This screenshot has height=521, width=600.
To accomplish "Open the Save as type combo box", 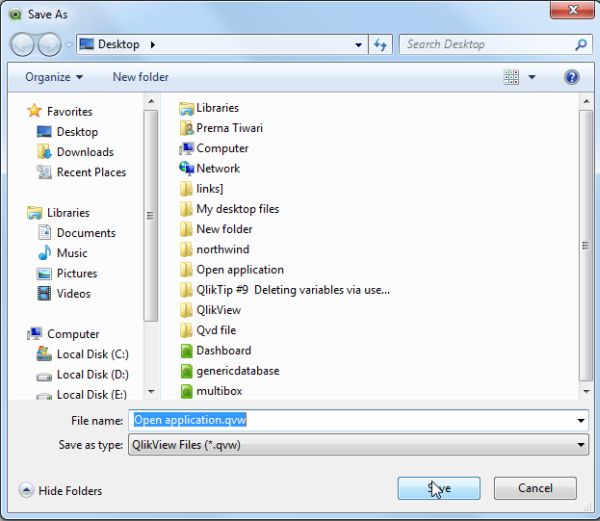I will pos(358,445).
